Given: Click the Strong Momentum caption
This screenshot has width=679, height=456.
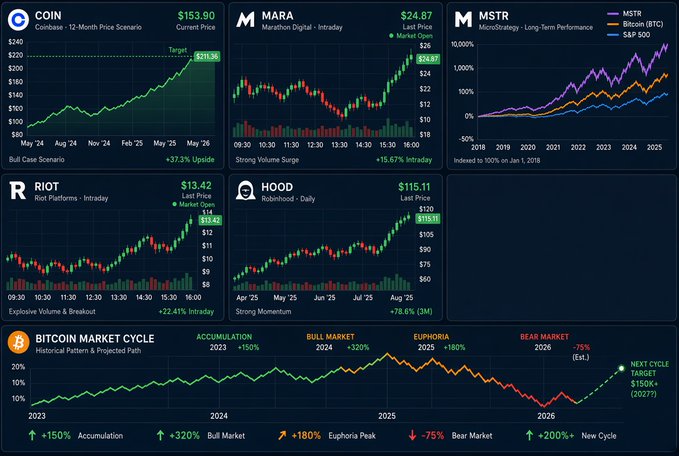Looking at the screenshot, I should tap(263, 311).
